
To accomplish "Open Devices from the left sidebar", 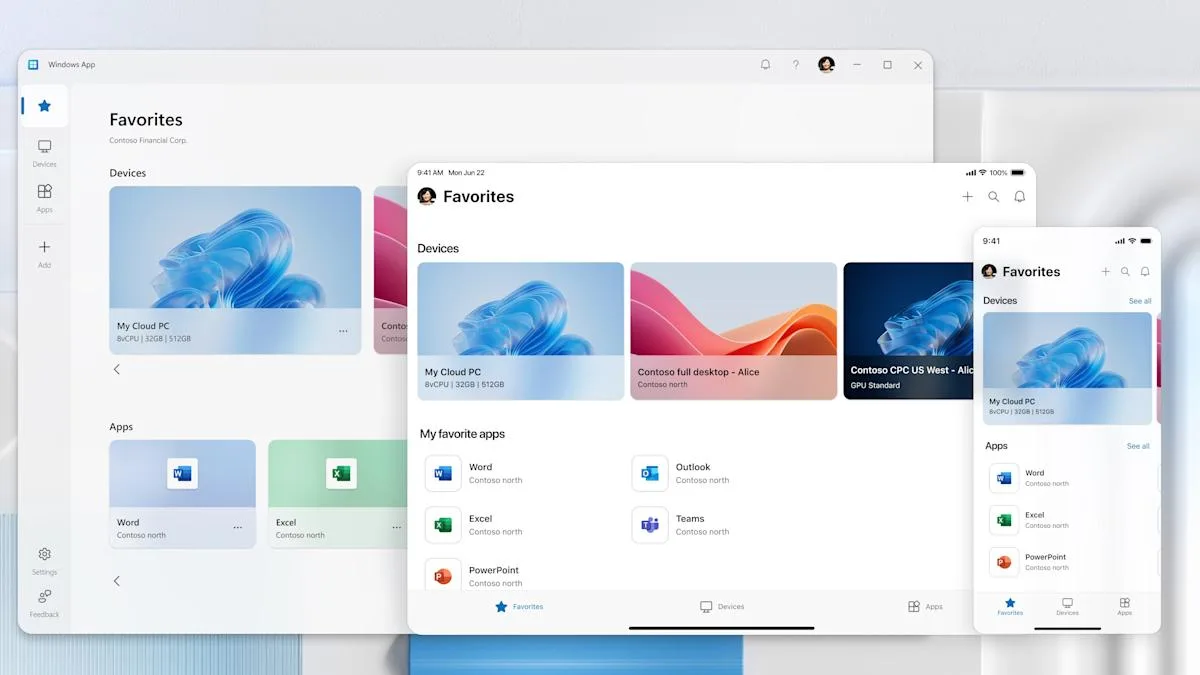I will coord(43,151).
